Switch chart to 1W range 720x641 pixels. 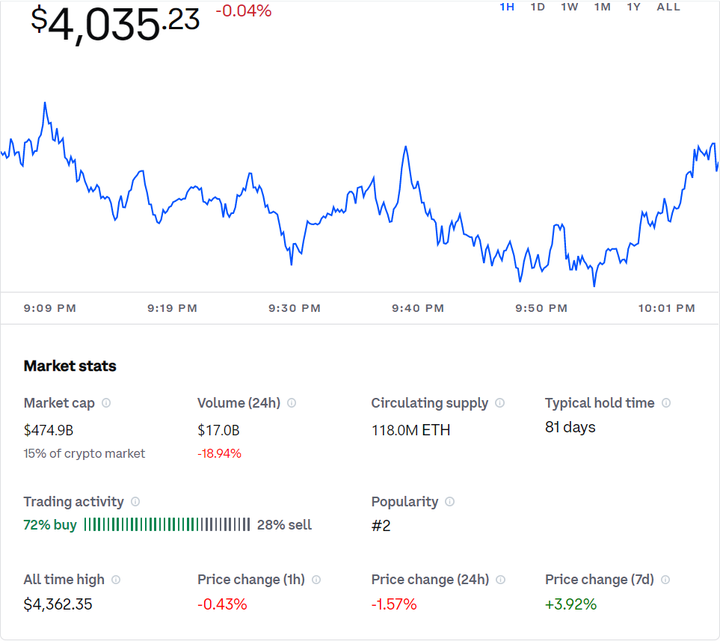coord(569,7)
